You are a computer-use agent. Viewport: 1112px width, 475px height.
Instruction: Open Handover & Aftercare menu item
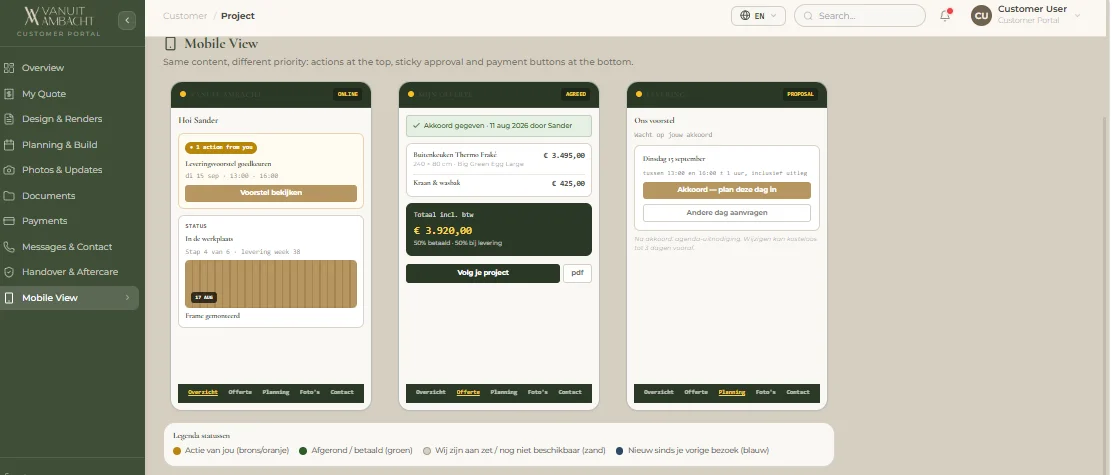click(x=70, y=272)
